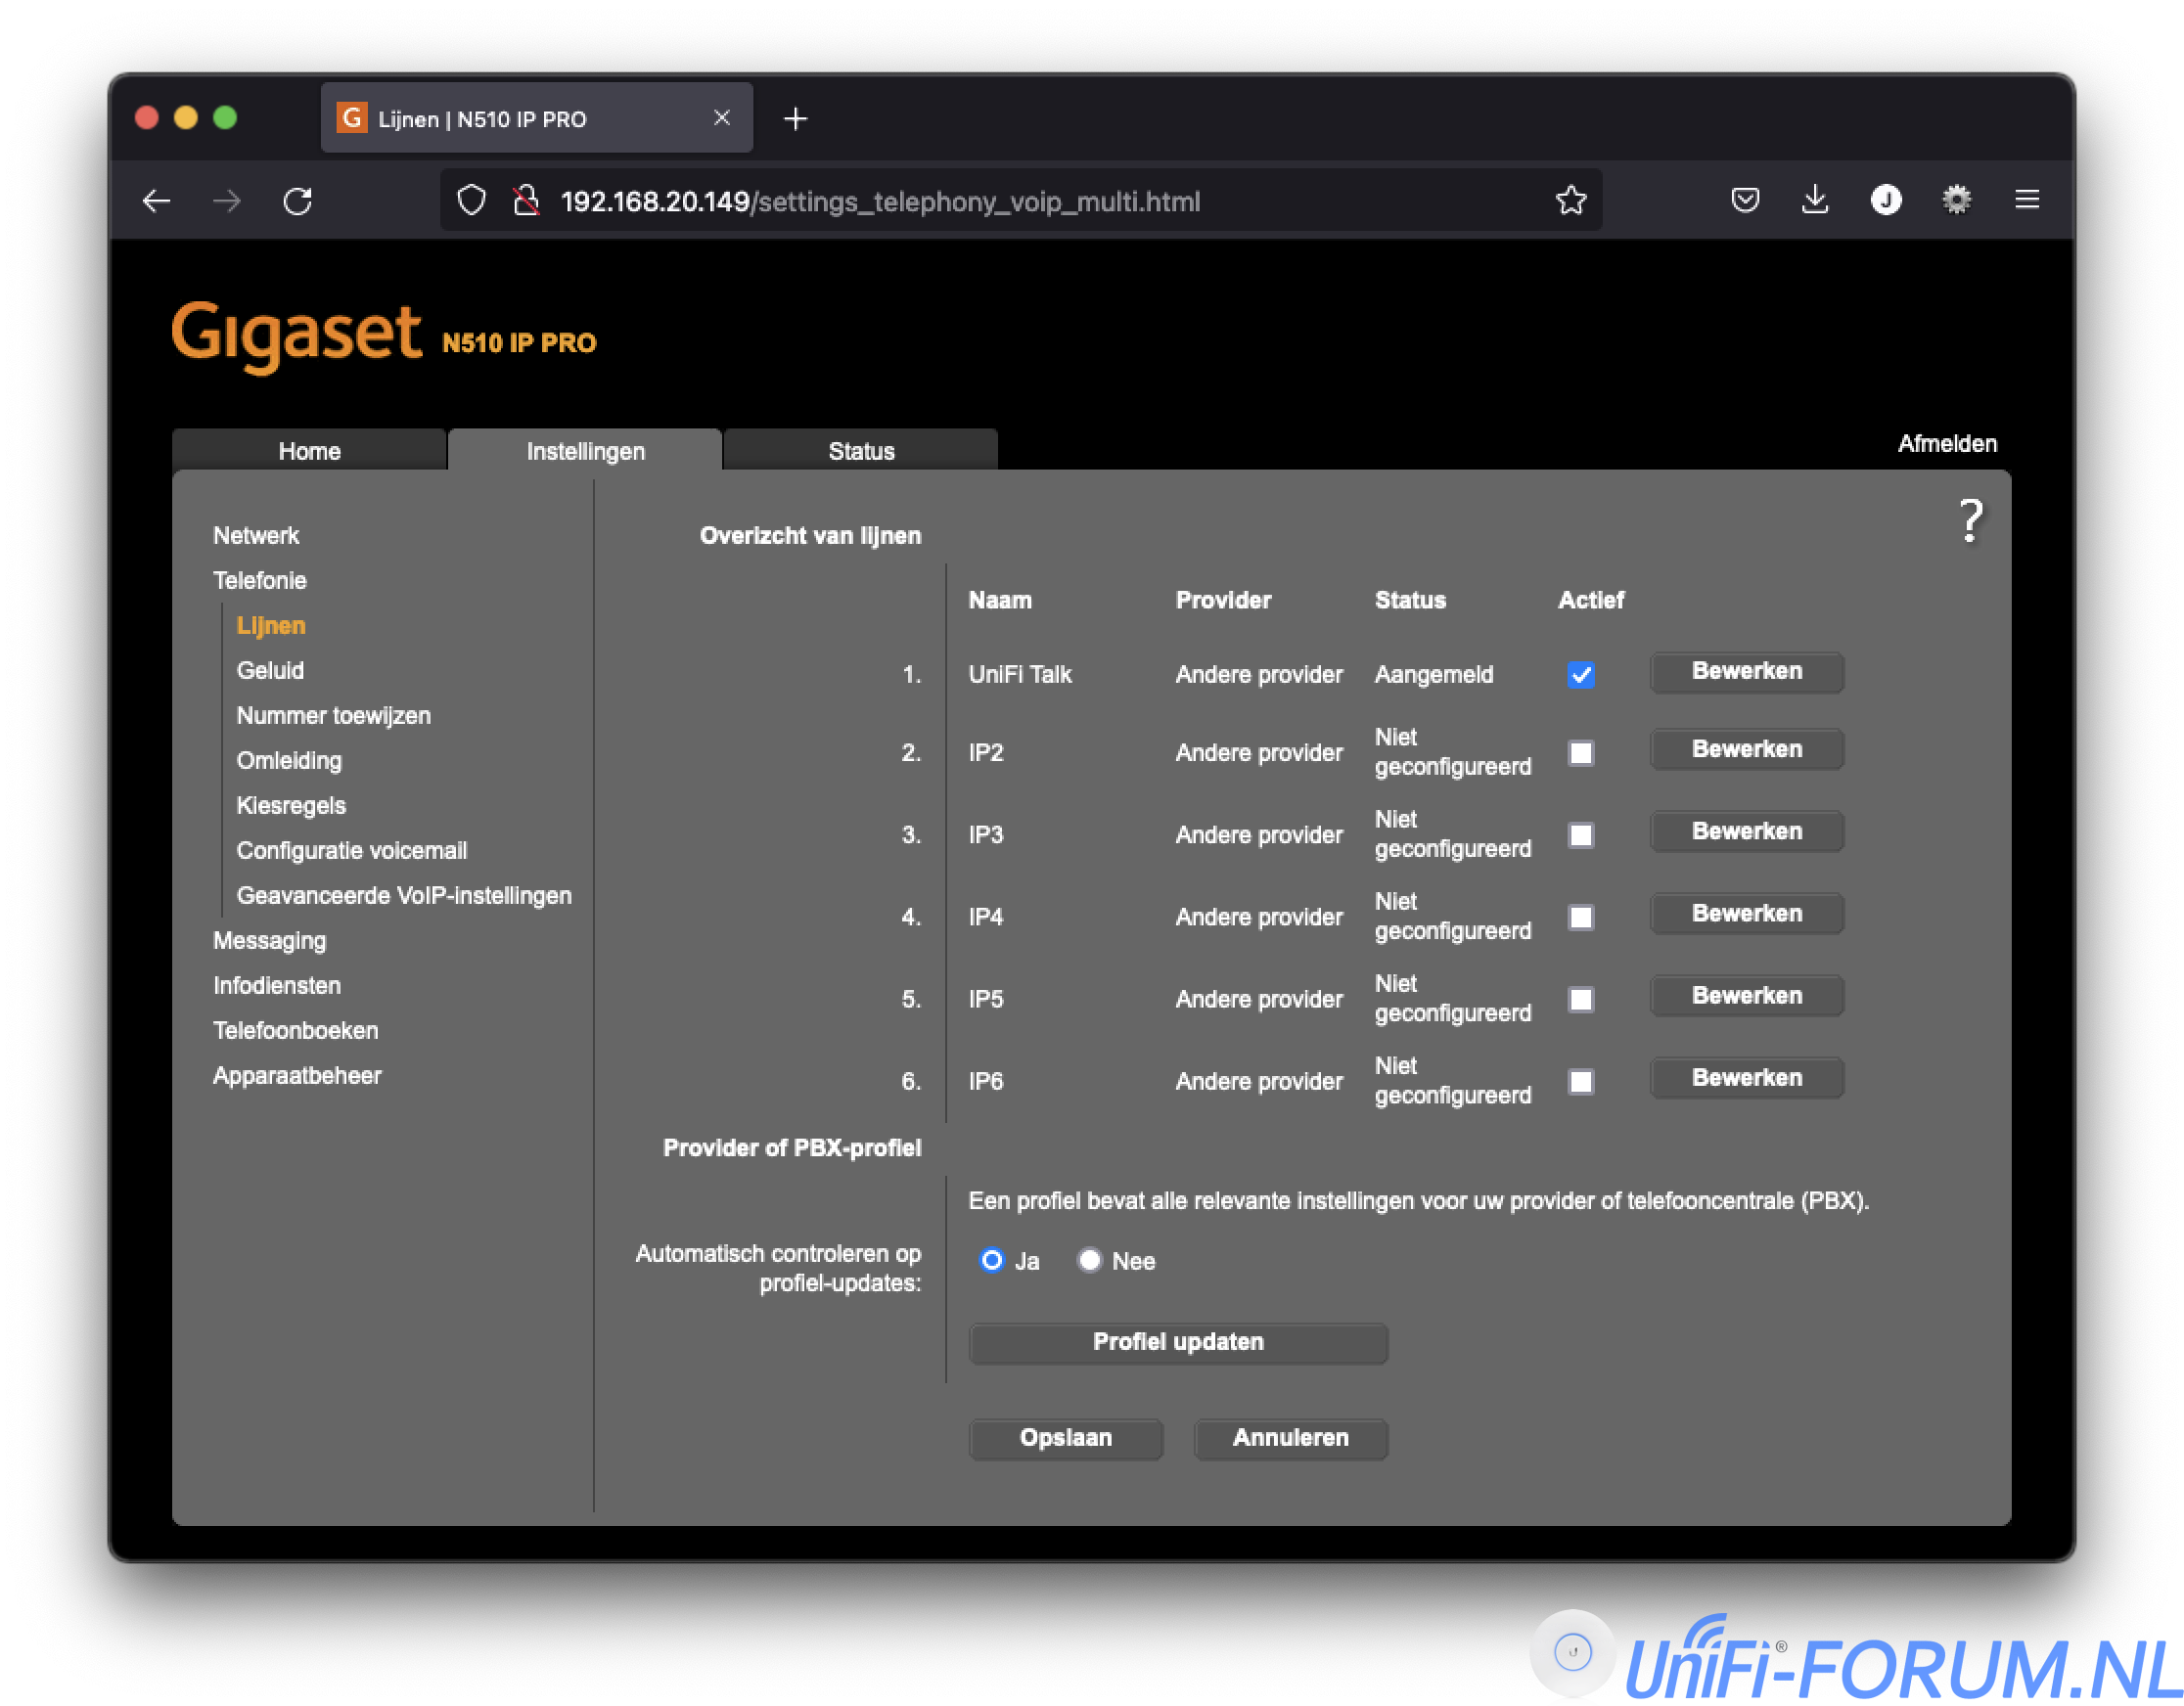This screenshot has width=2184, height=1706.
Task: Click the question mark help icon
Action: pyautogui.click(x=1969, y=521)
